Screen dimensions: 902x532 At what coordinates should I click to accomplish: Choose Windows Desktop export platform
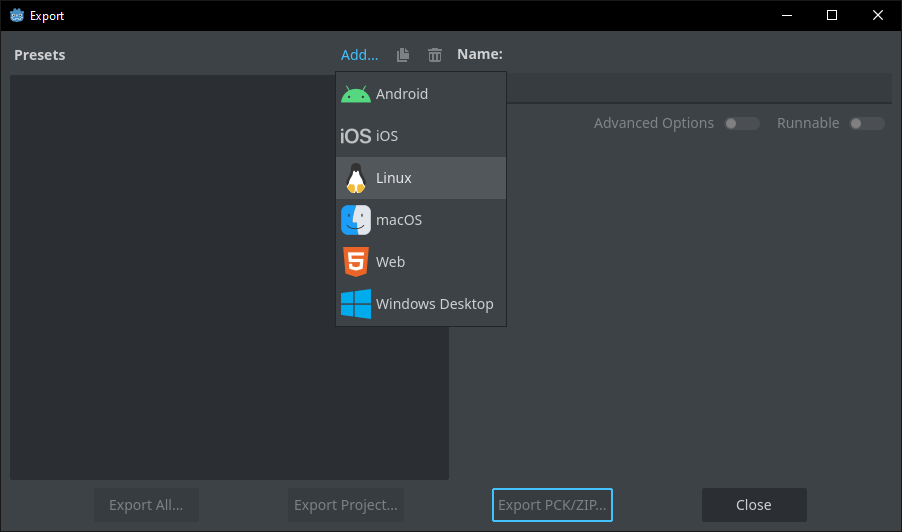point(421,304)
